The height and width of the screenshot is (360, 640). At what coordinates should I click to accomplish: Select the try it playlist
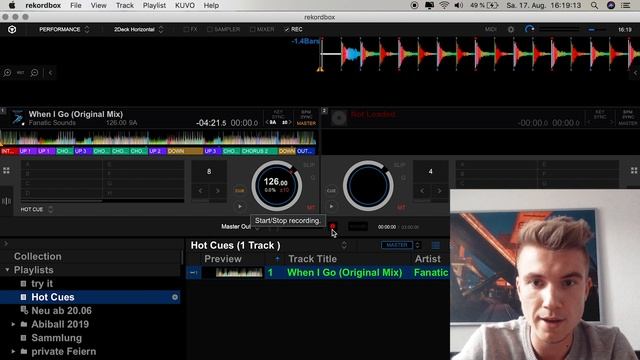(42, 284)
